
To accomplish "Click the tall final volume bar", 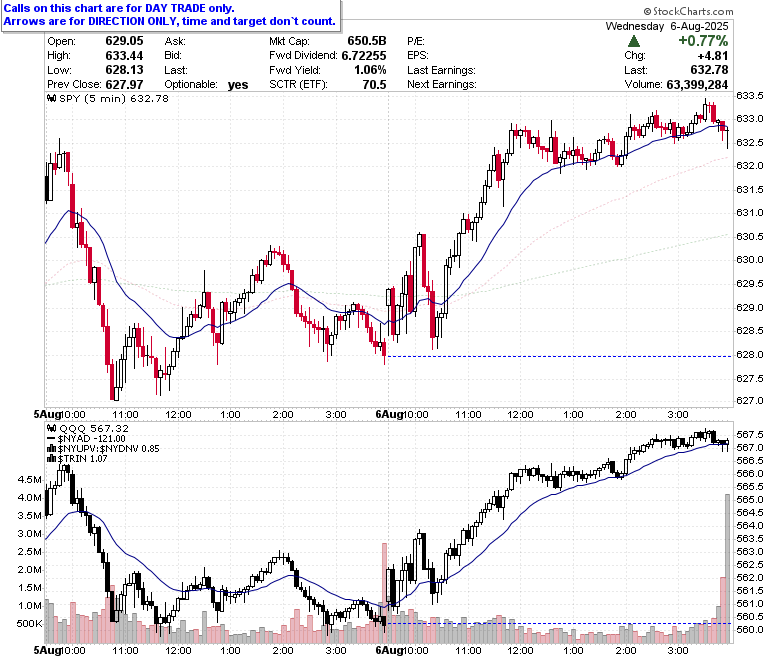I will point(727,568).
